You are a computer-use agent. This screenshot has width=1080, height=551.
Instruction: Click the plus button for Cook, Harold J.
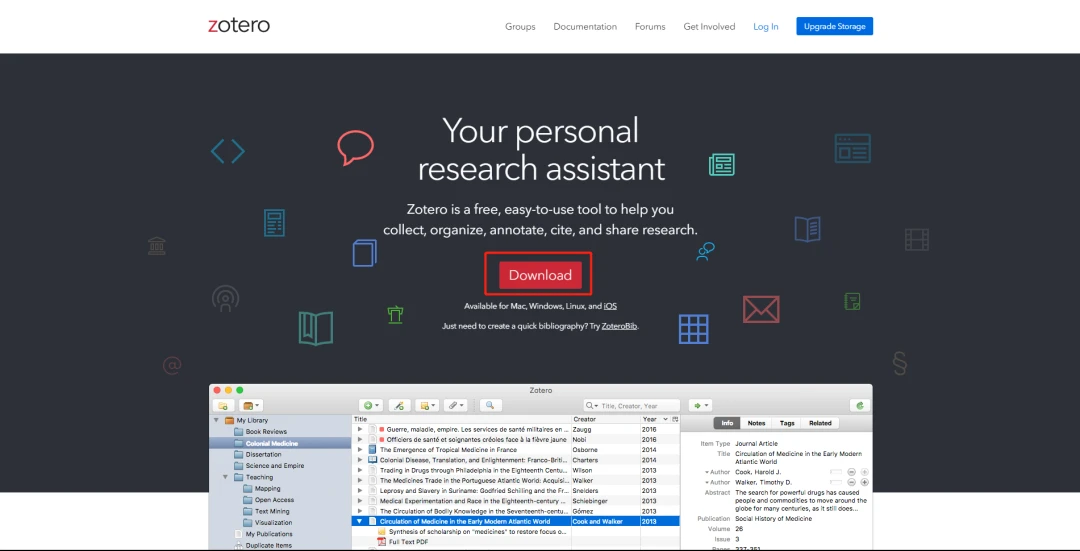[x=864, y=472]
